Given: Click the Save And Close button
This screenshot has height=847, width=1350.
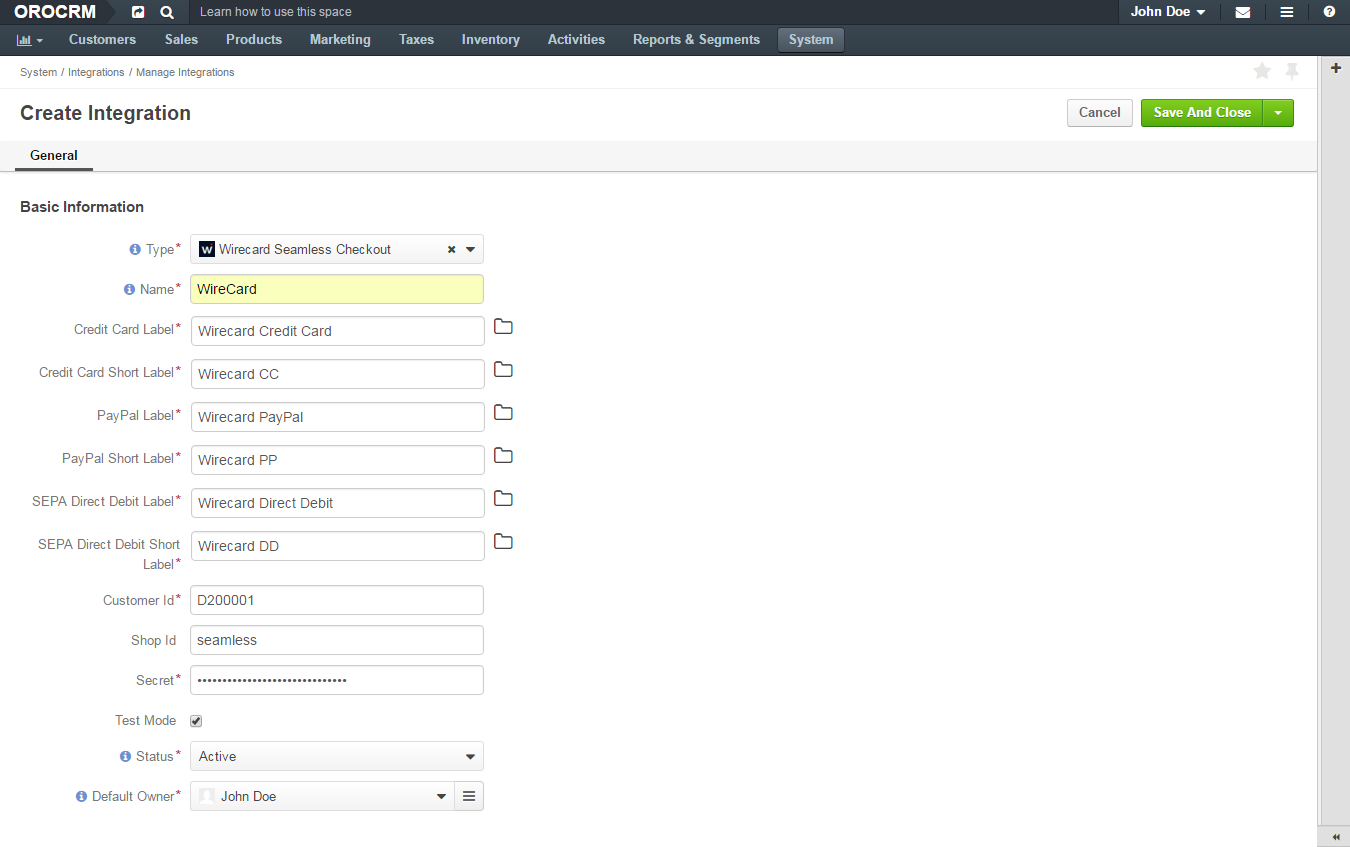Looking at the screenshot, I should click(1202, 113).
